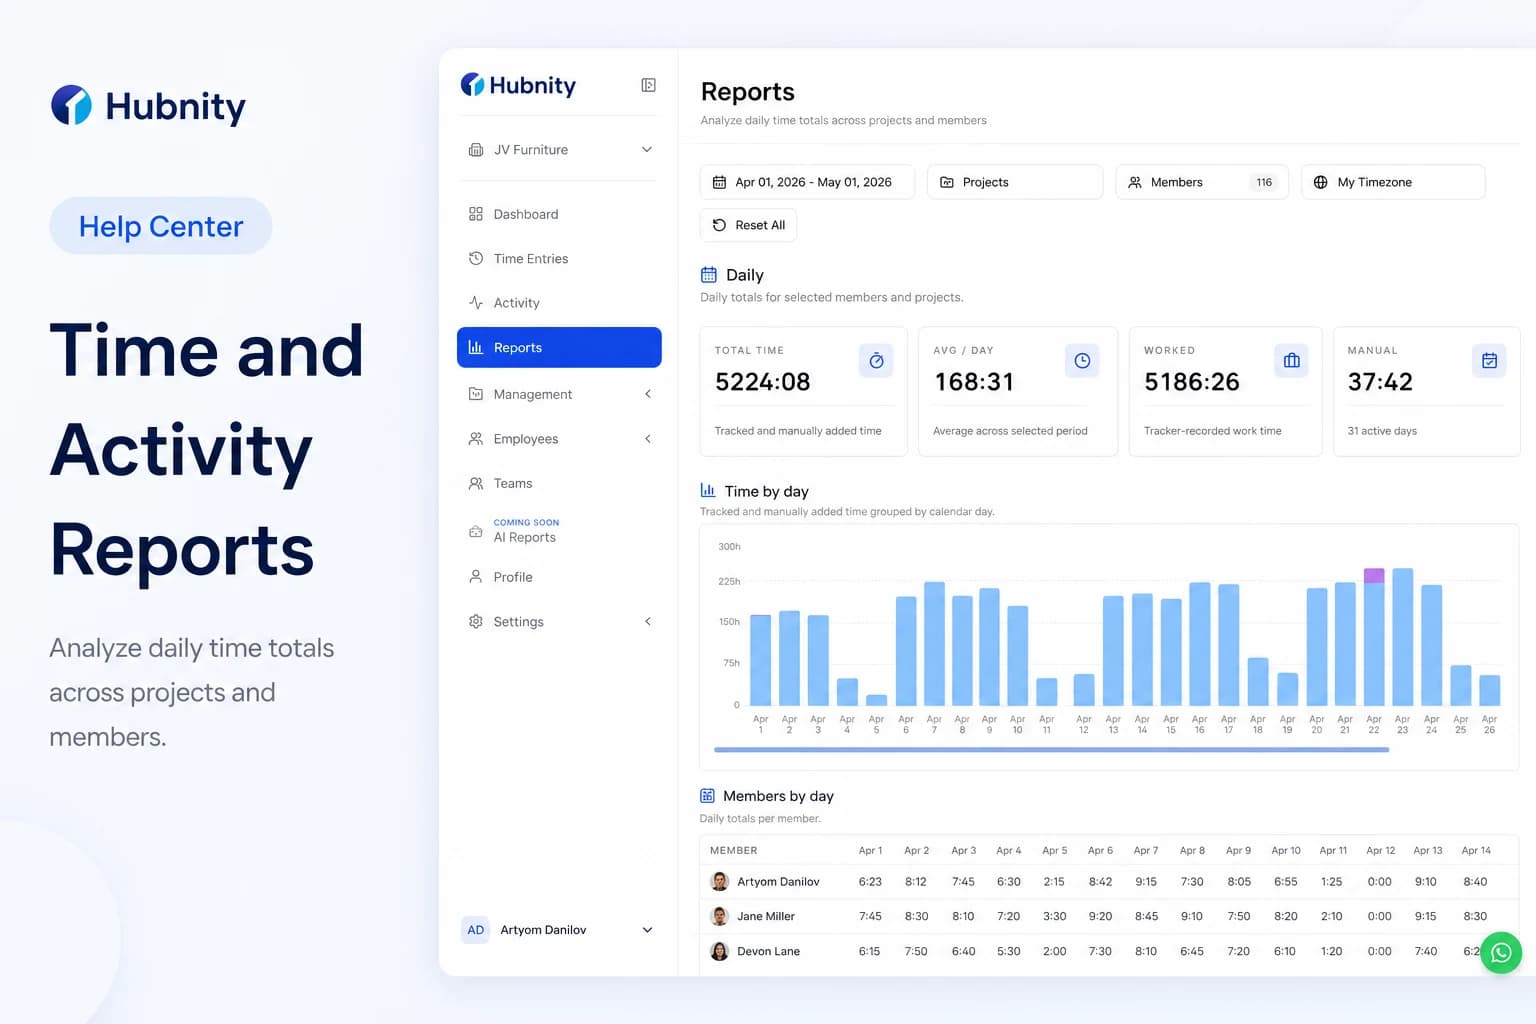Click the Apr 7 bar in the chart
The height and width of the screenshot is (1024, 1536).
(934, 644)
